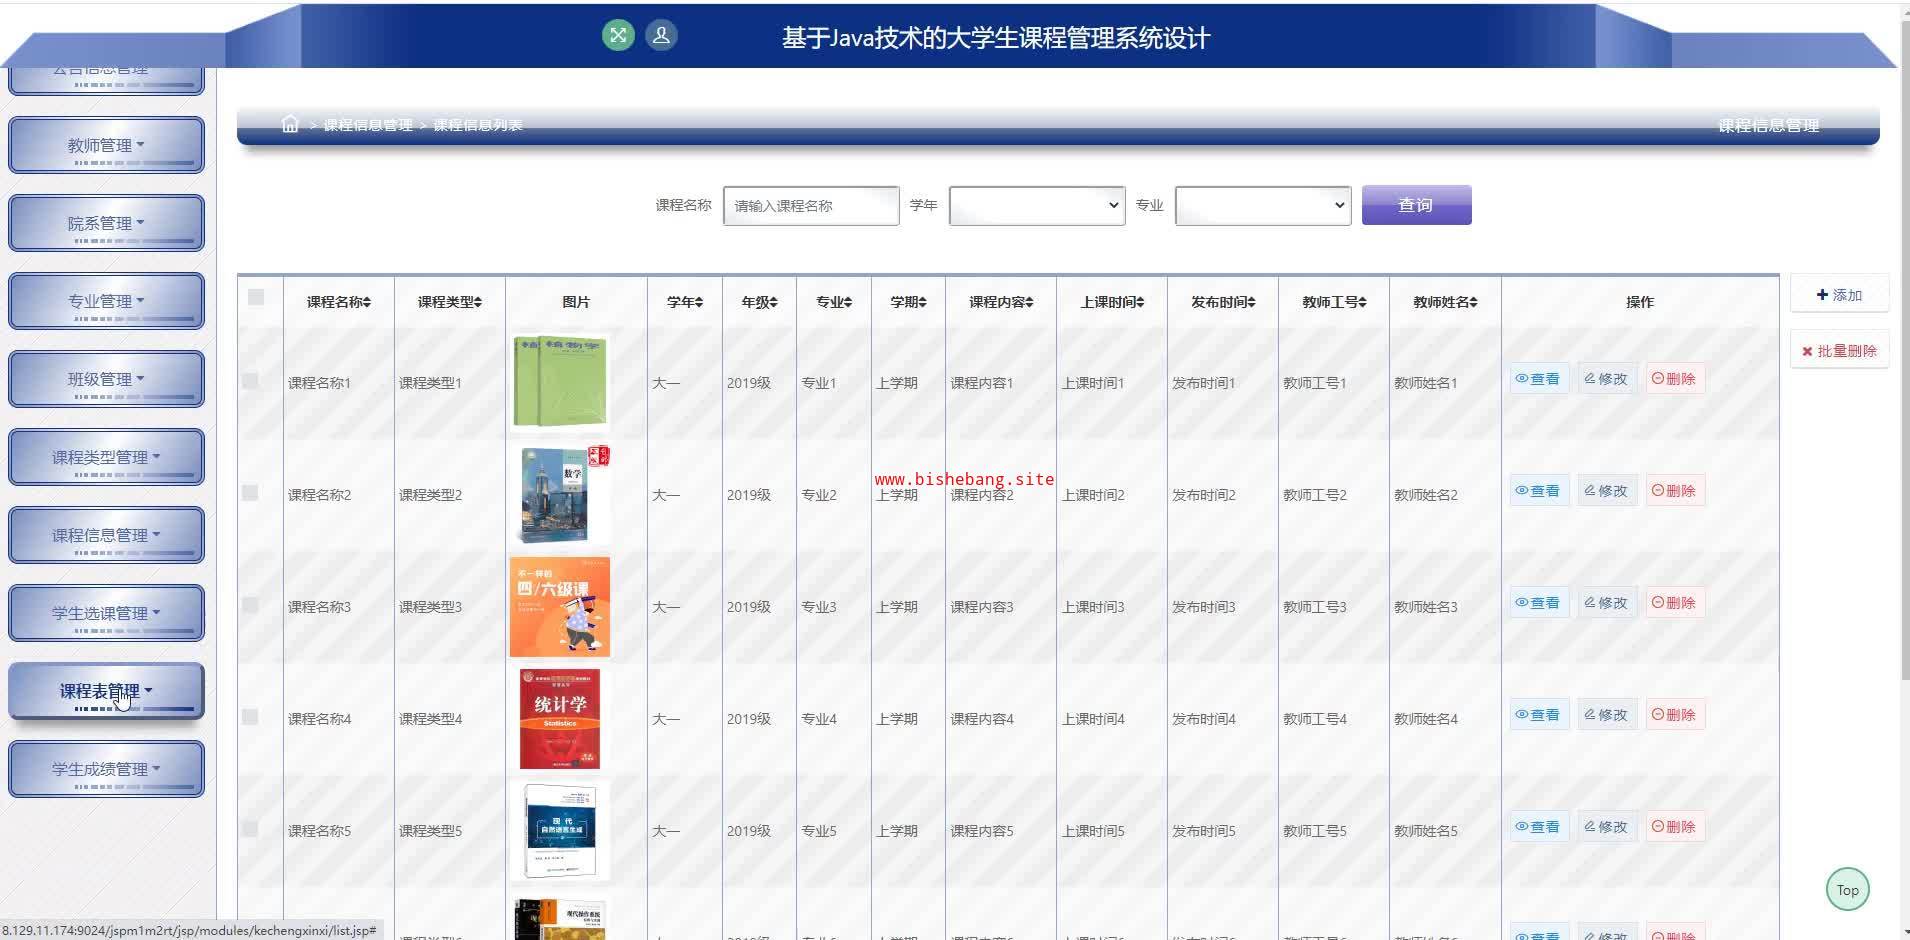Open the 学年 dropdown filter

[1037, 205]
